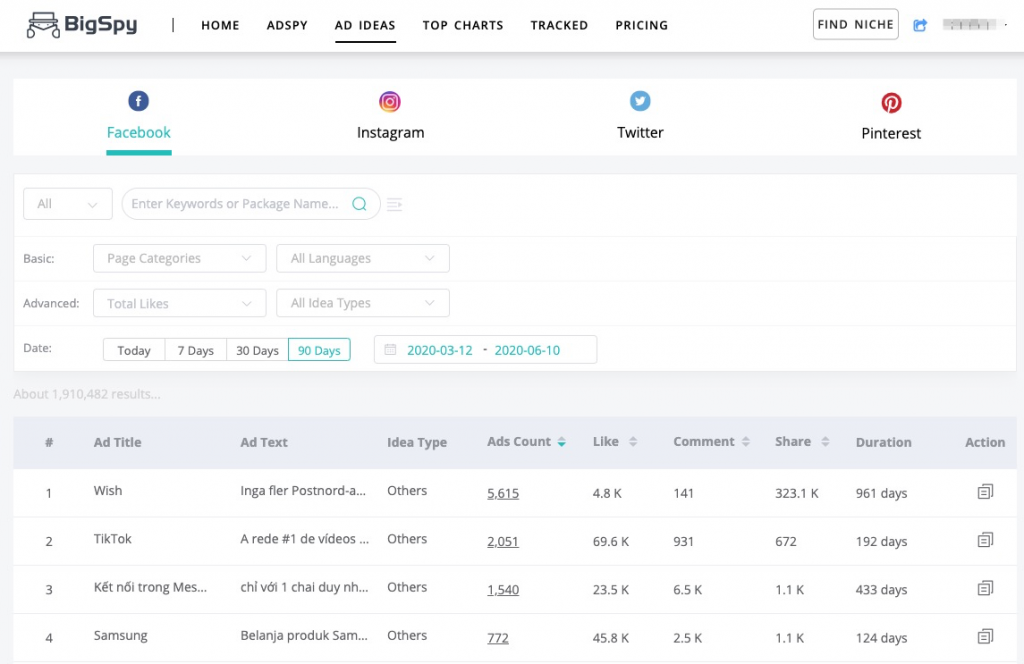Open the TOP CHARTS menu item
The image size is (1024, 664).
pos(463,25)
